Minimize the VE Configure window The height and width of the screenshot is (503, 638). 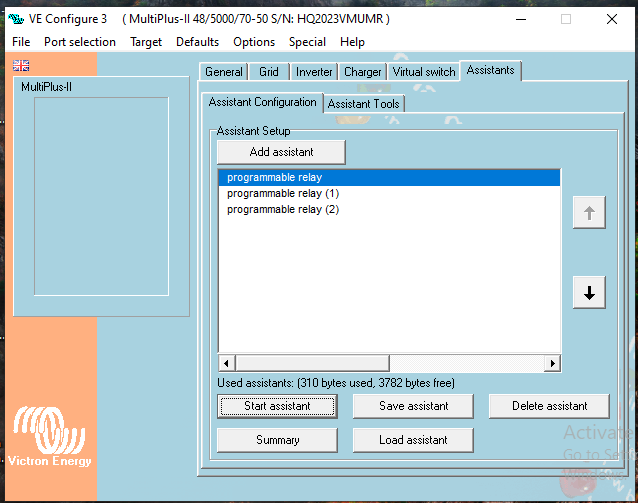point(521,19)
